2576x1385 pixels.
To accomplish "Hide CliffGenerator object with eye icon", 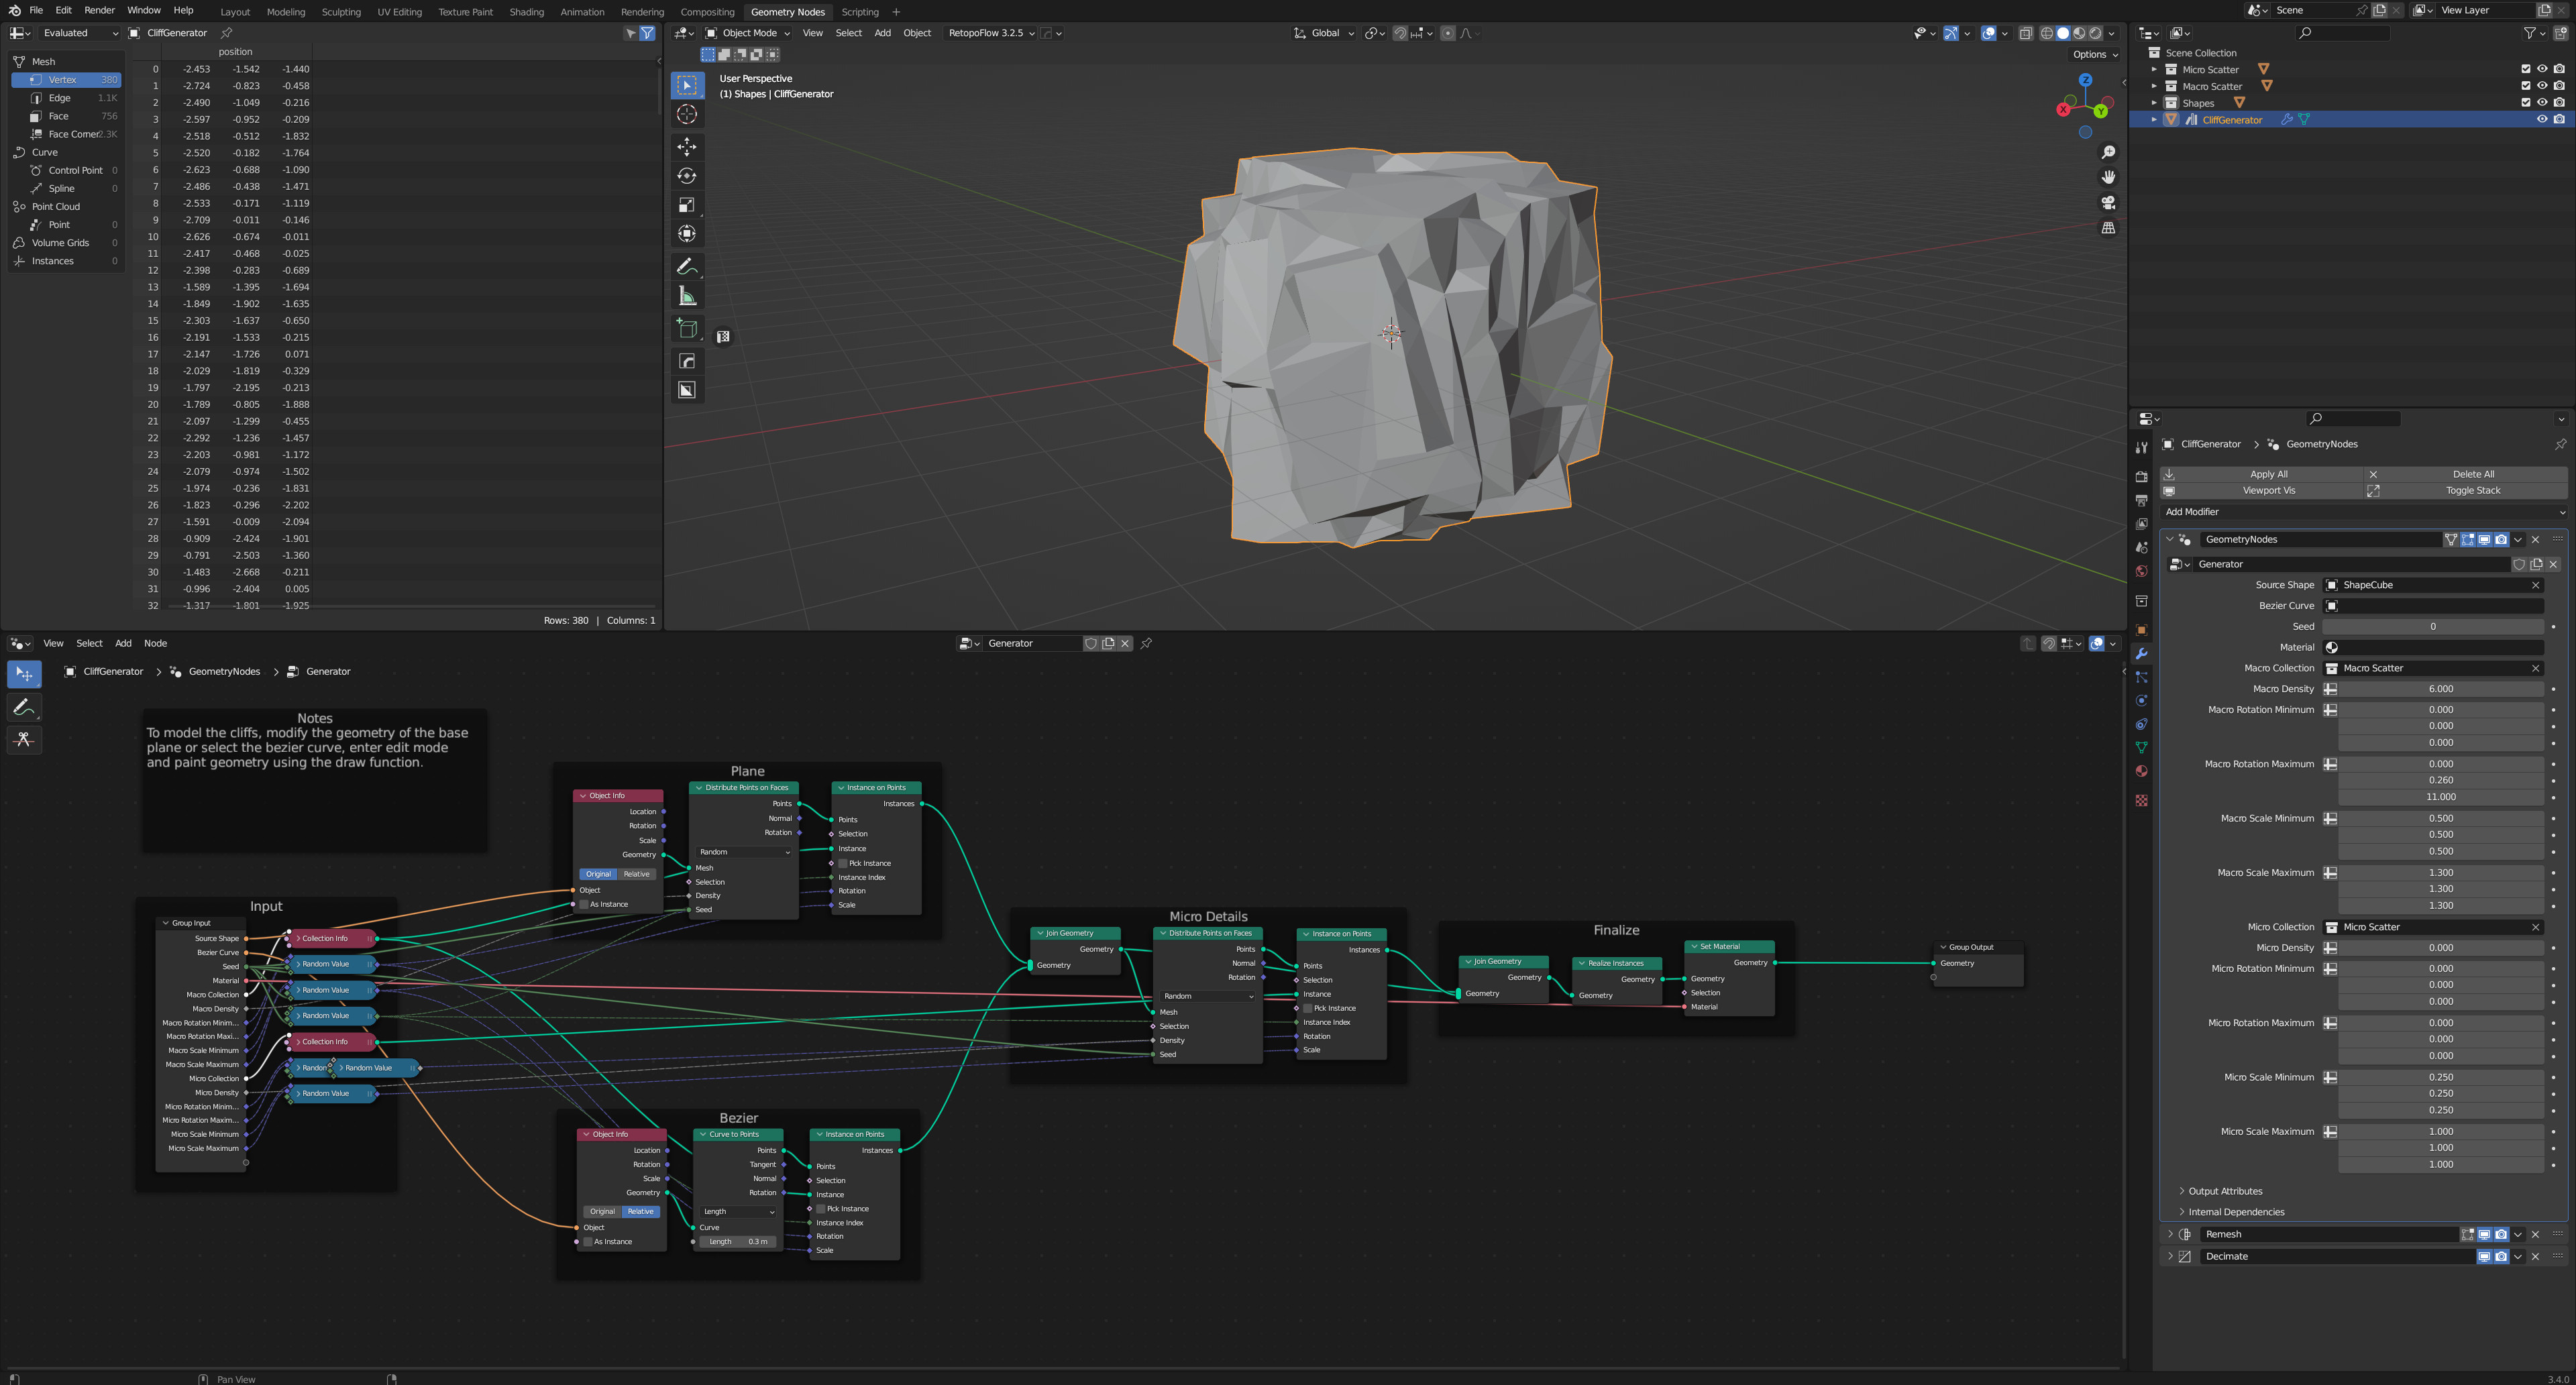I will (x=2542, y=119).
